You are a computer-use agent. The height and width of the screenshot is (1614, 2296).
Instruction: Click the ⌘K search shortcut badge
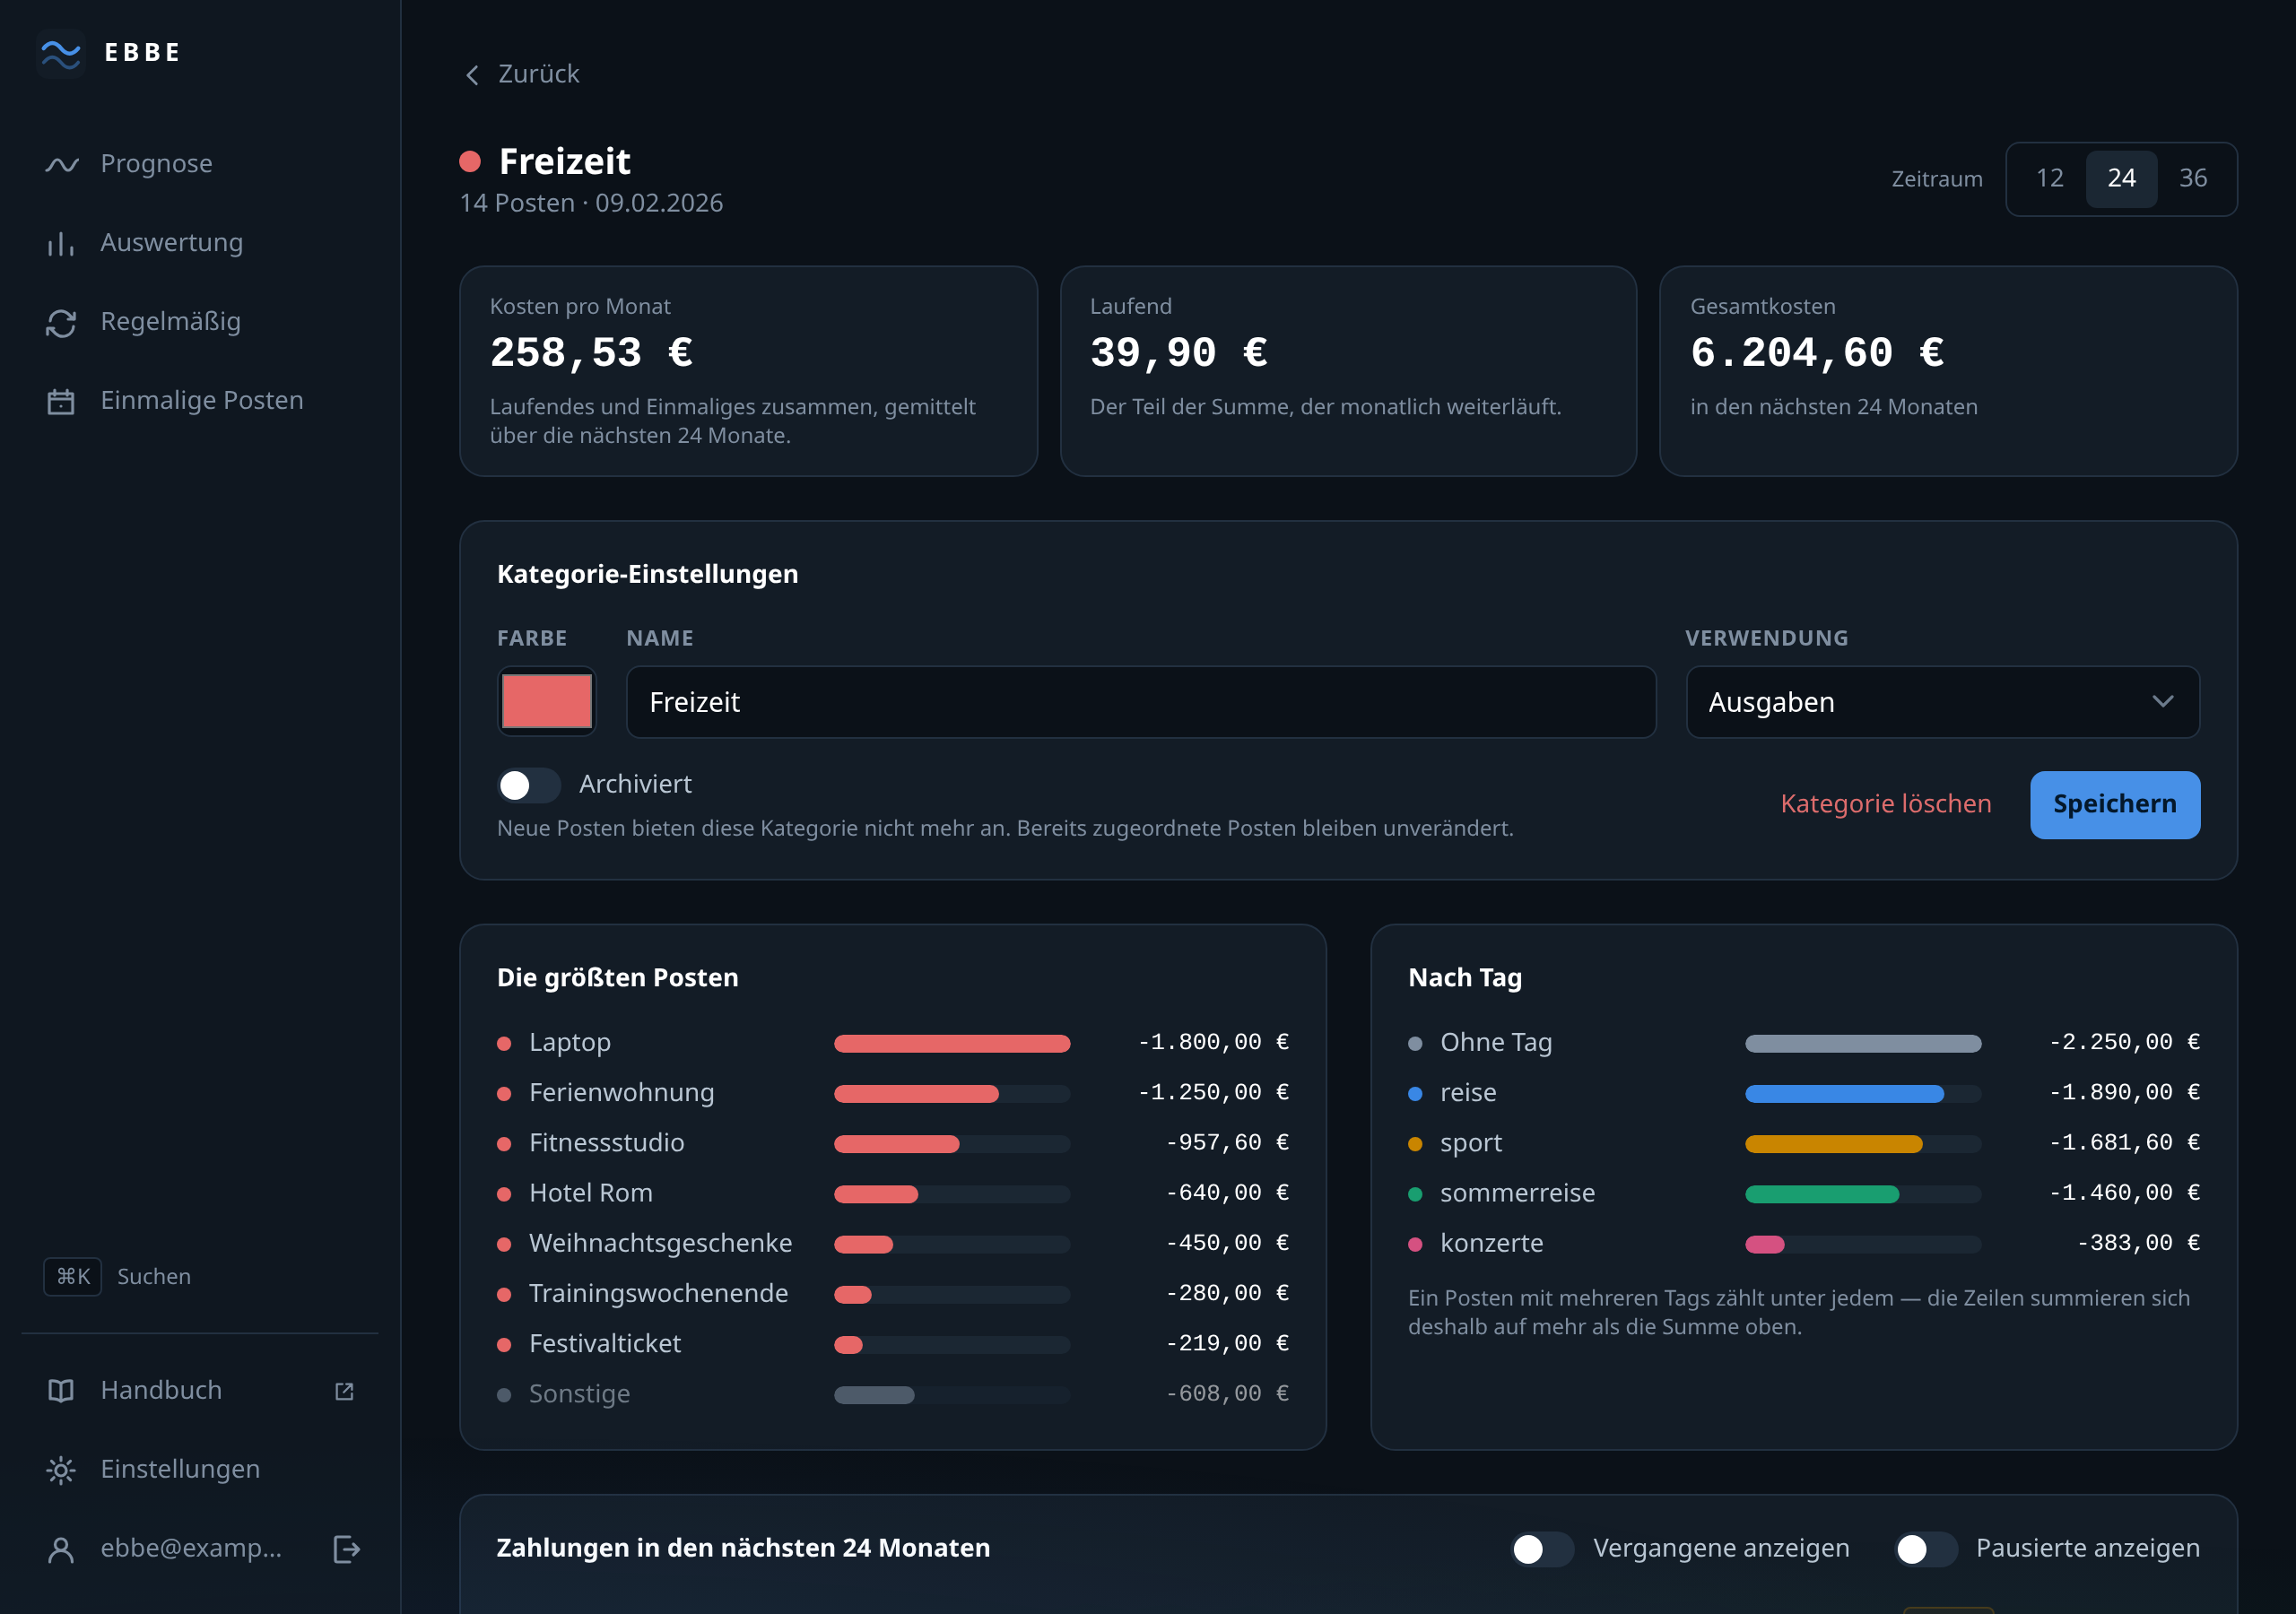click(x=72, y=1277)
